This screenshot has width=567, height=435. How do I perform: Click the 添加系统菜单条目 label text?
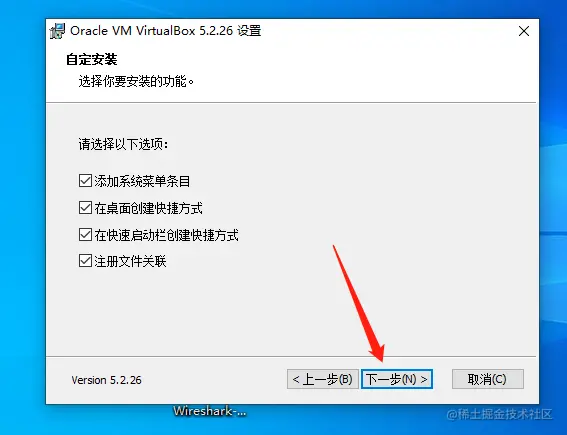tap(142, 181)
